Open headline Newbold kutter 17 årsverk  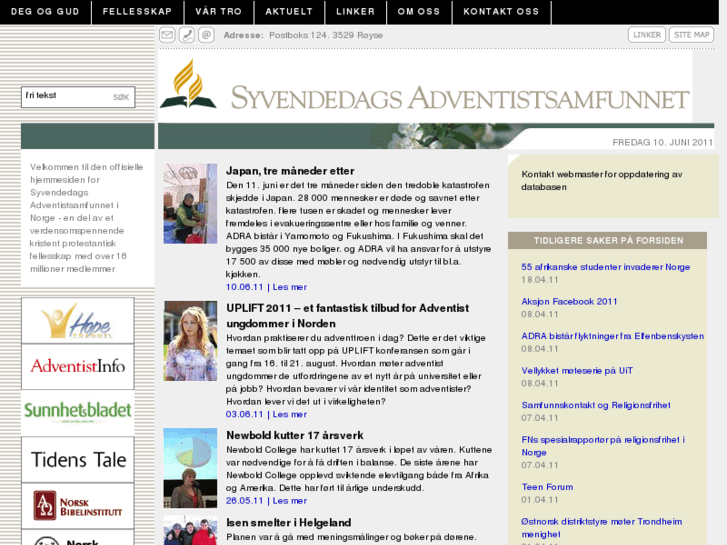tap(295, 435)
